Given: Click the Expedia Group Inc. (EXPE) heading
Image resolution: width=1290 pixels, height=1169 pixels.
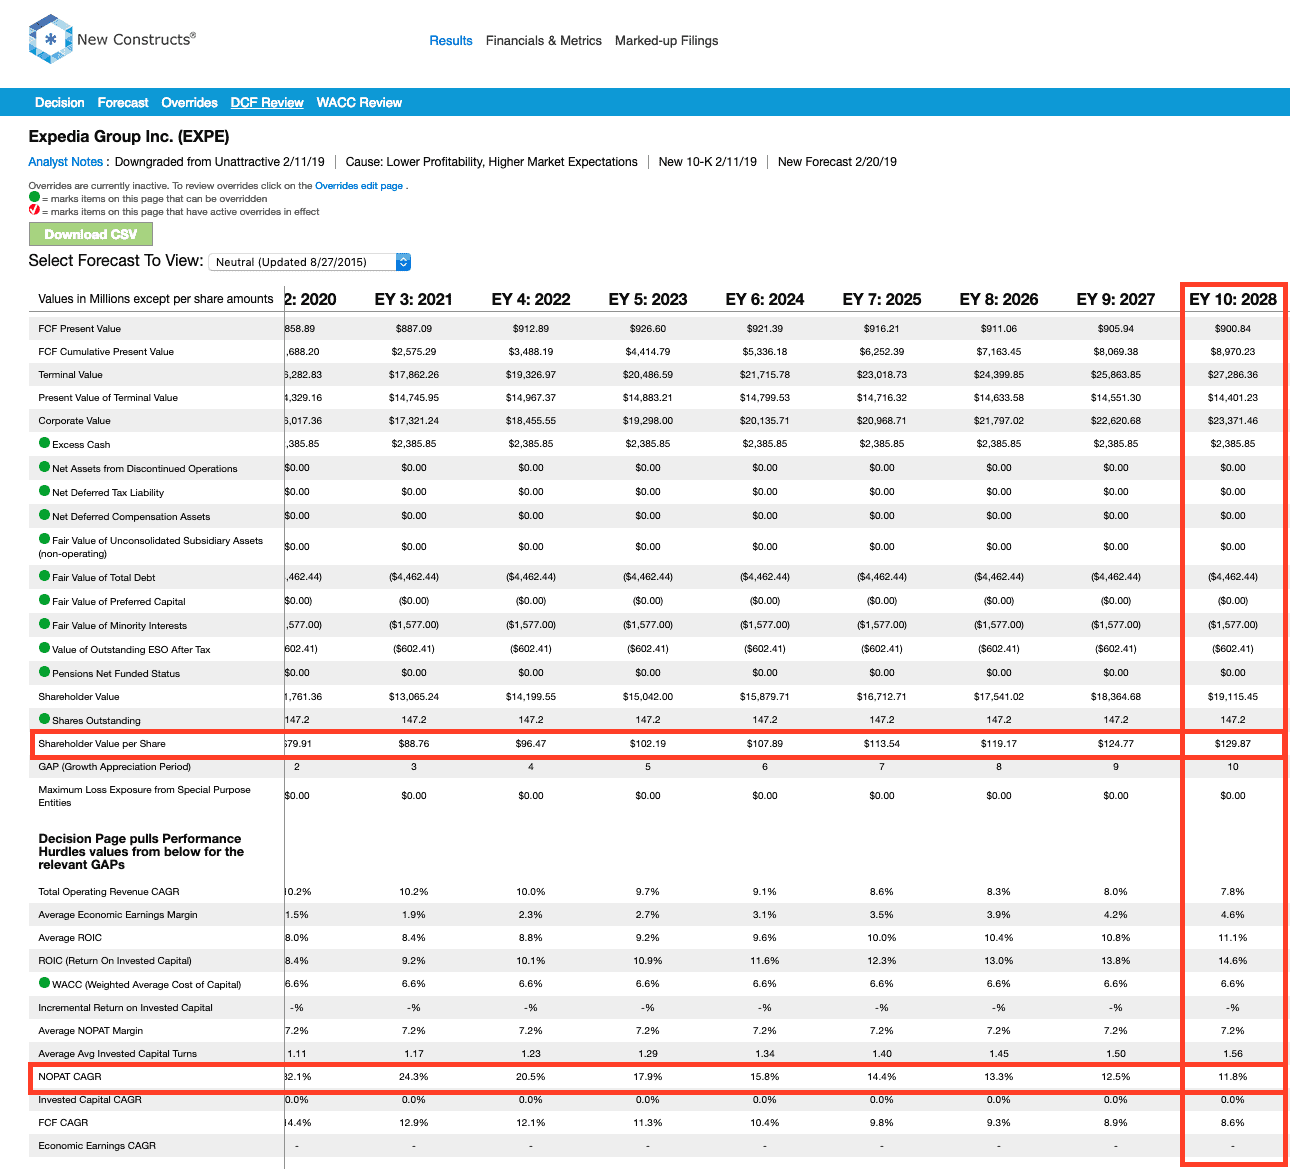Looking at the screenshot, I should [x=129, y=136].
